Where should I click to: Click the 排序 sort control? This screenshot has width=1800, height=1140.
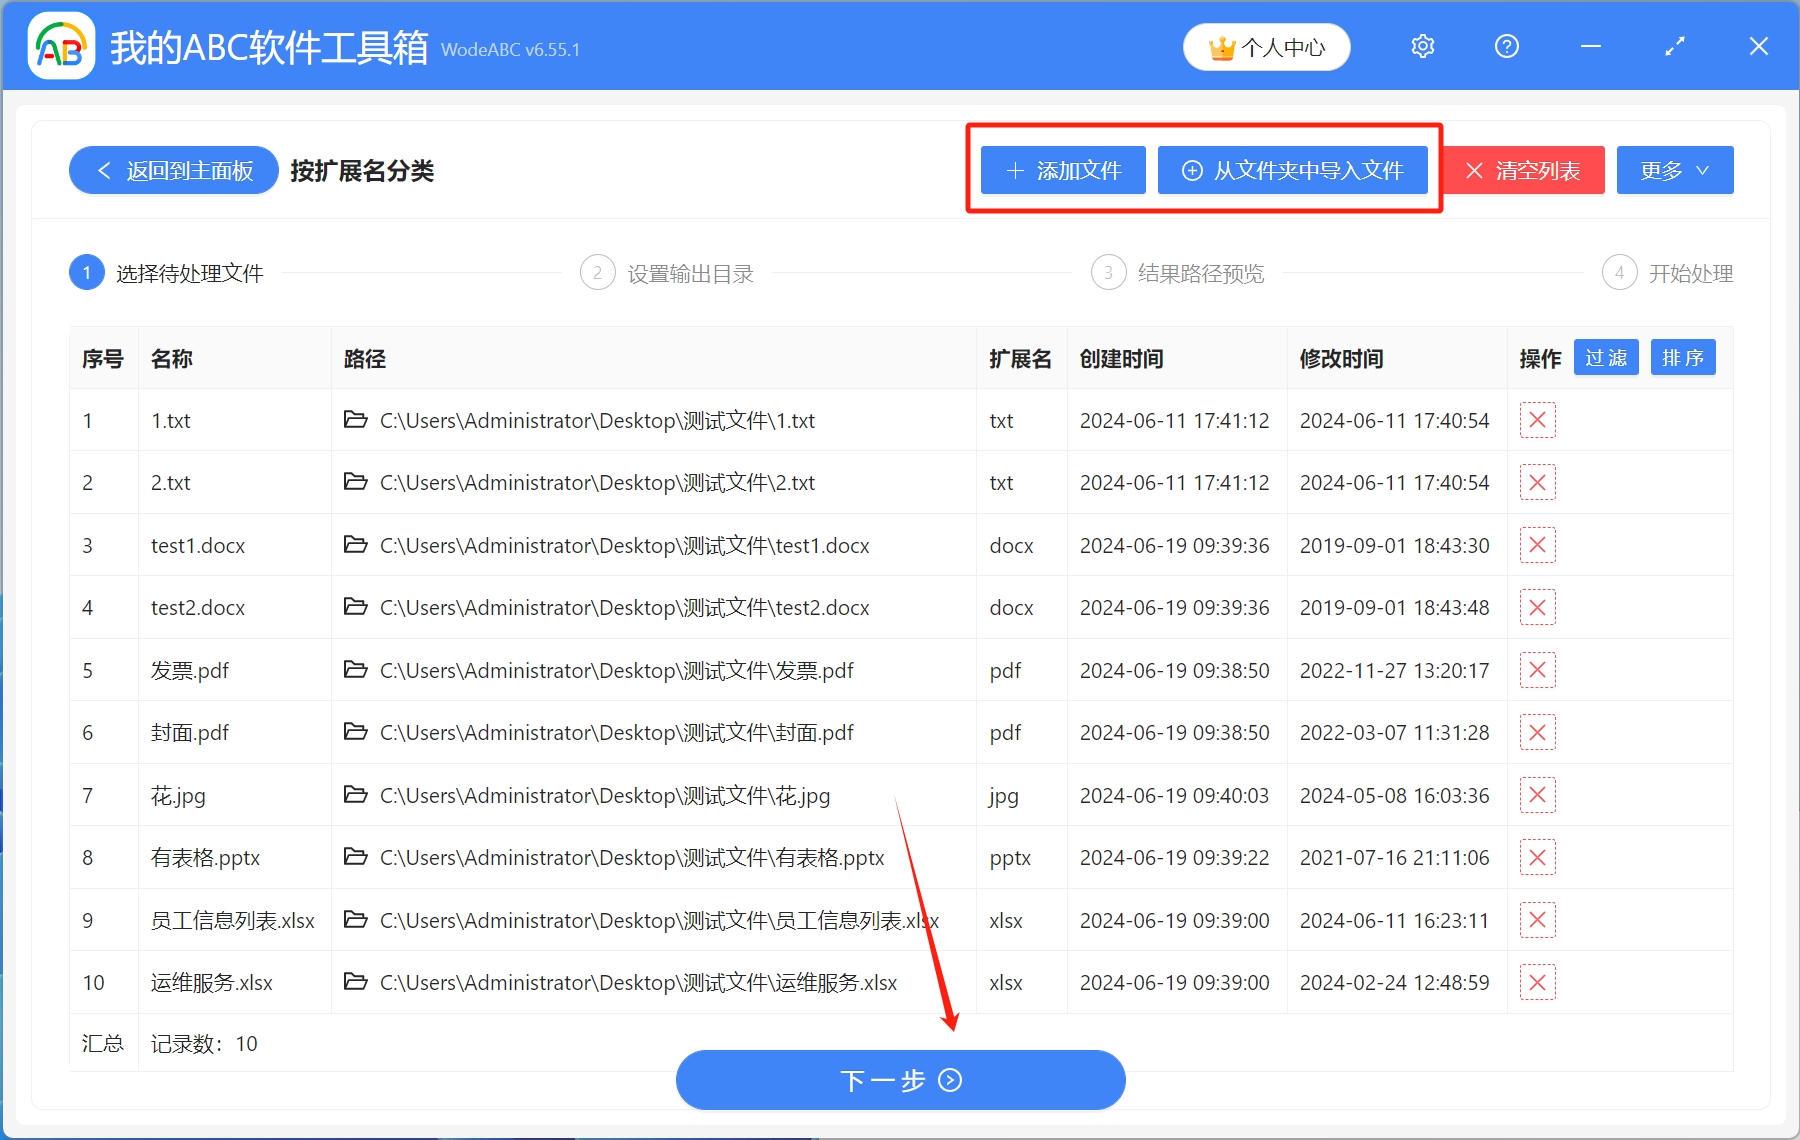(1683, 357)
